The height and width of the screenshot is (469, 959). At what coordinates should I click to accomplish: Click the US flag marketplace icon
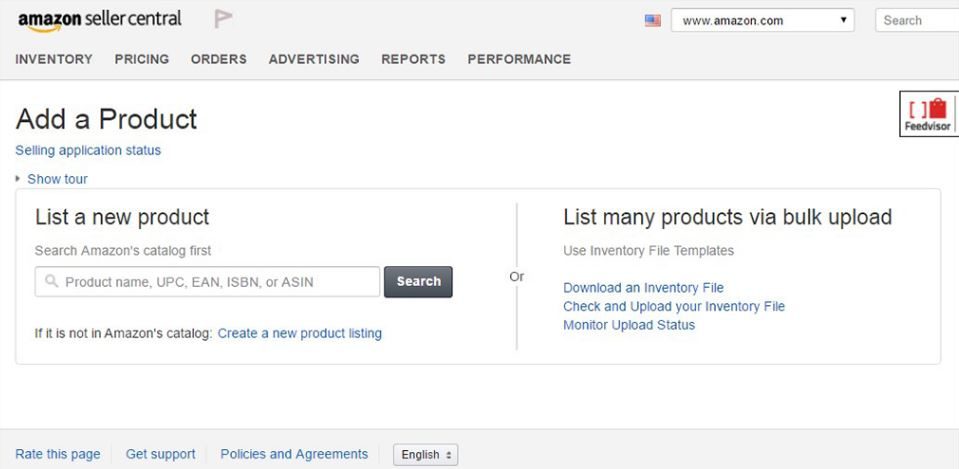pos(653,20)
